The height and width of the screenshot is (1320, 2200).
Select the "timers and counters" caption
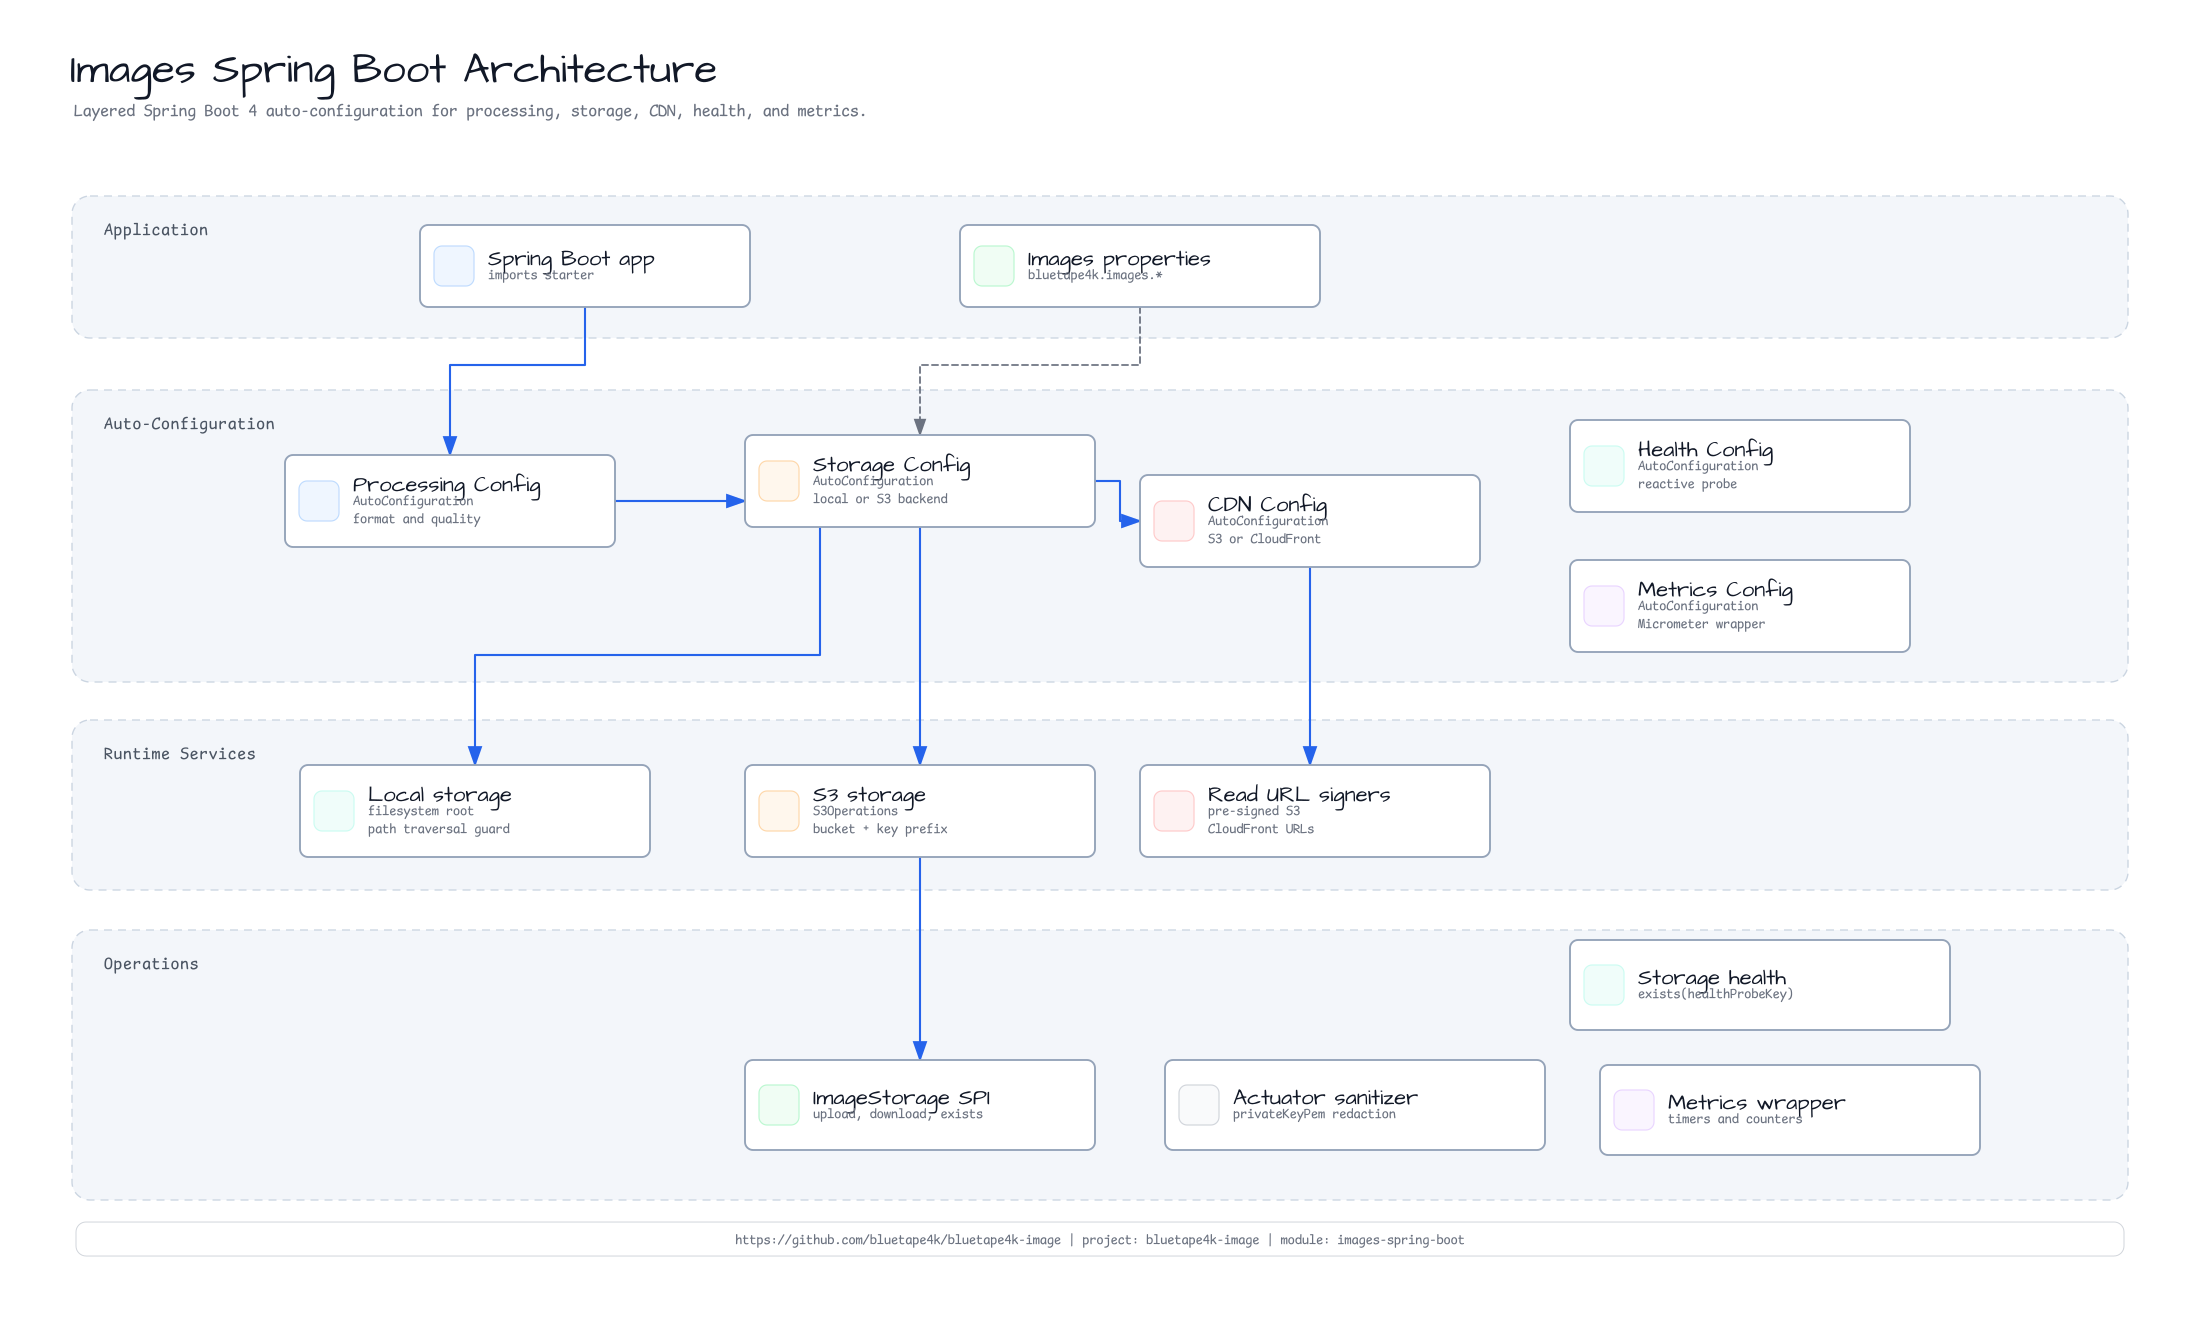point(1735,1119)
